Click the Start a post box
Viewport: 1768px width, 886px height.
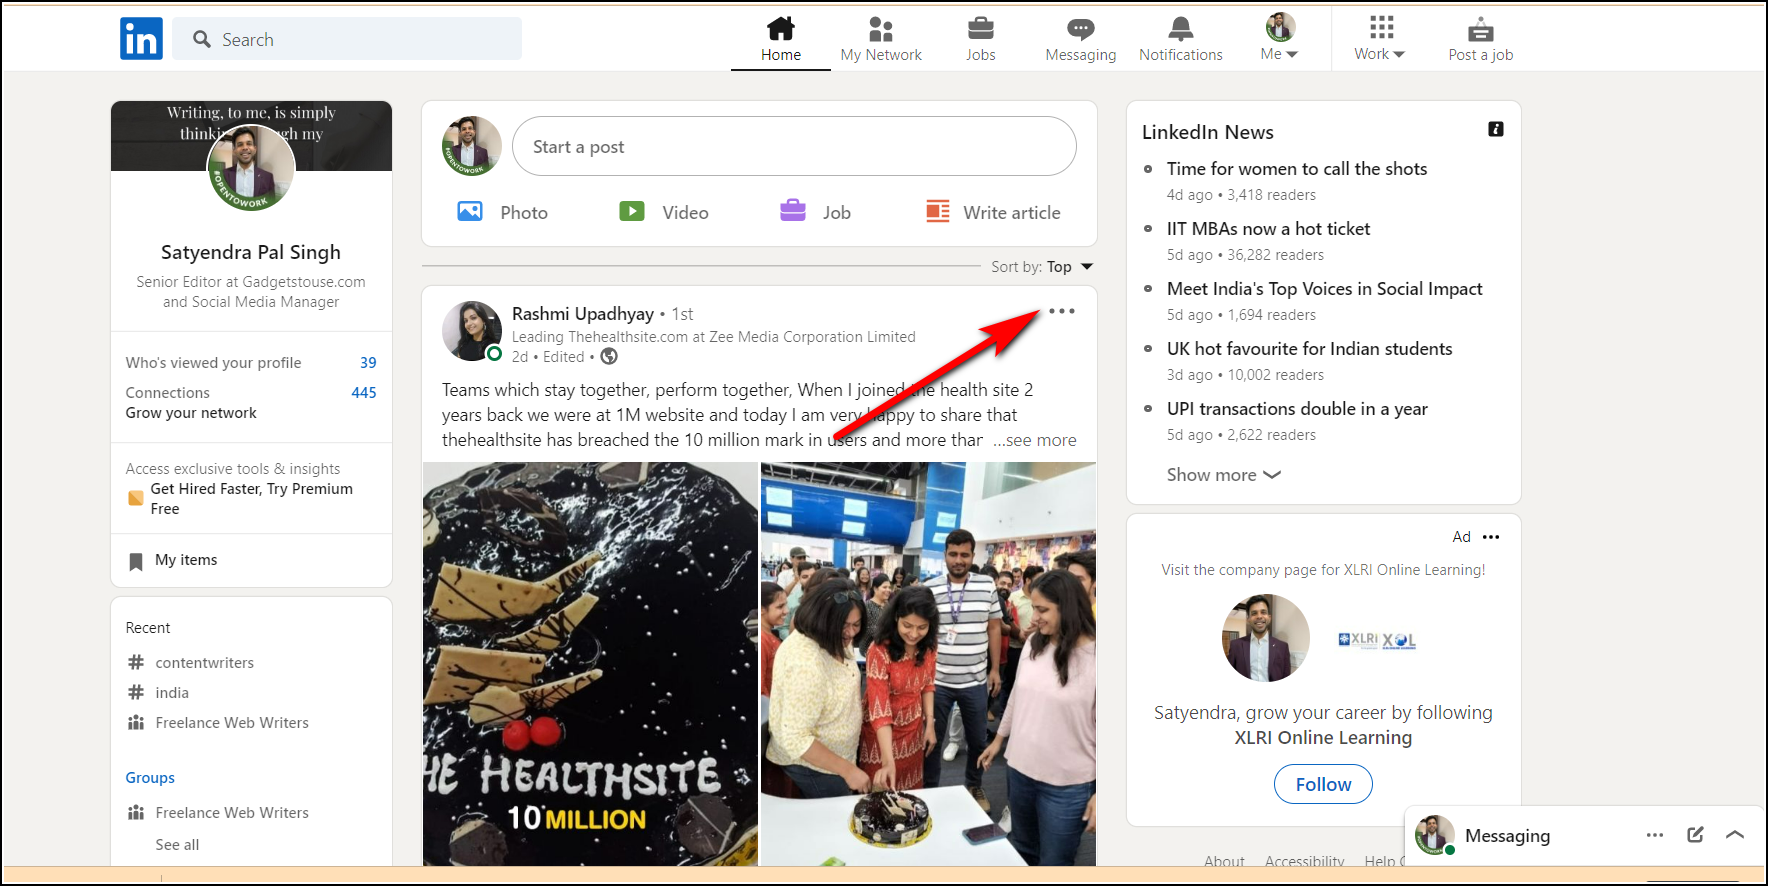tap(794, 146)
